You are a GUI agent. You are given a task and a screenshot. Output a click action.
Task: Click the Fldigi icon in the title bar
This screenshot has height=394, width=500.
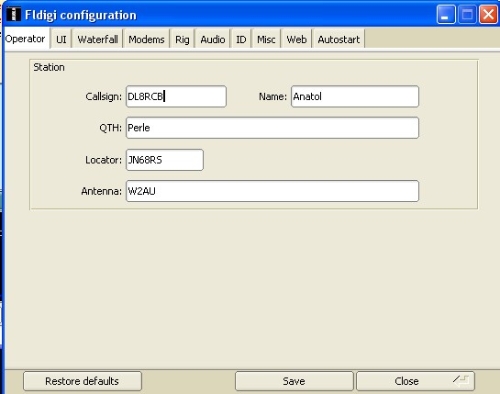tap(13, 14)
